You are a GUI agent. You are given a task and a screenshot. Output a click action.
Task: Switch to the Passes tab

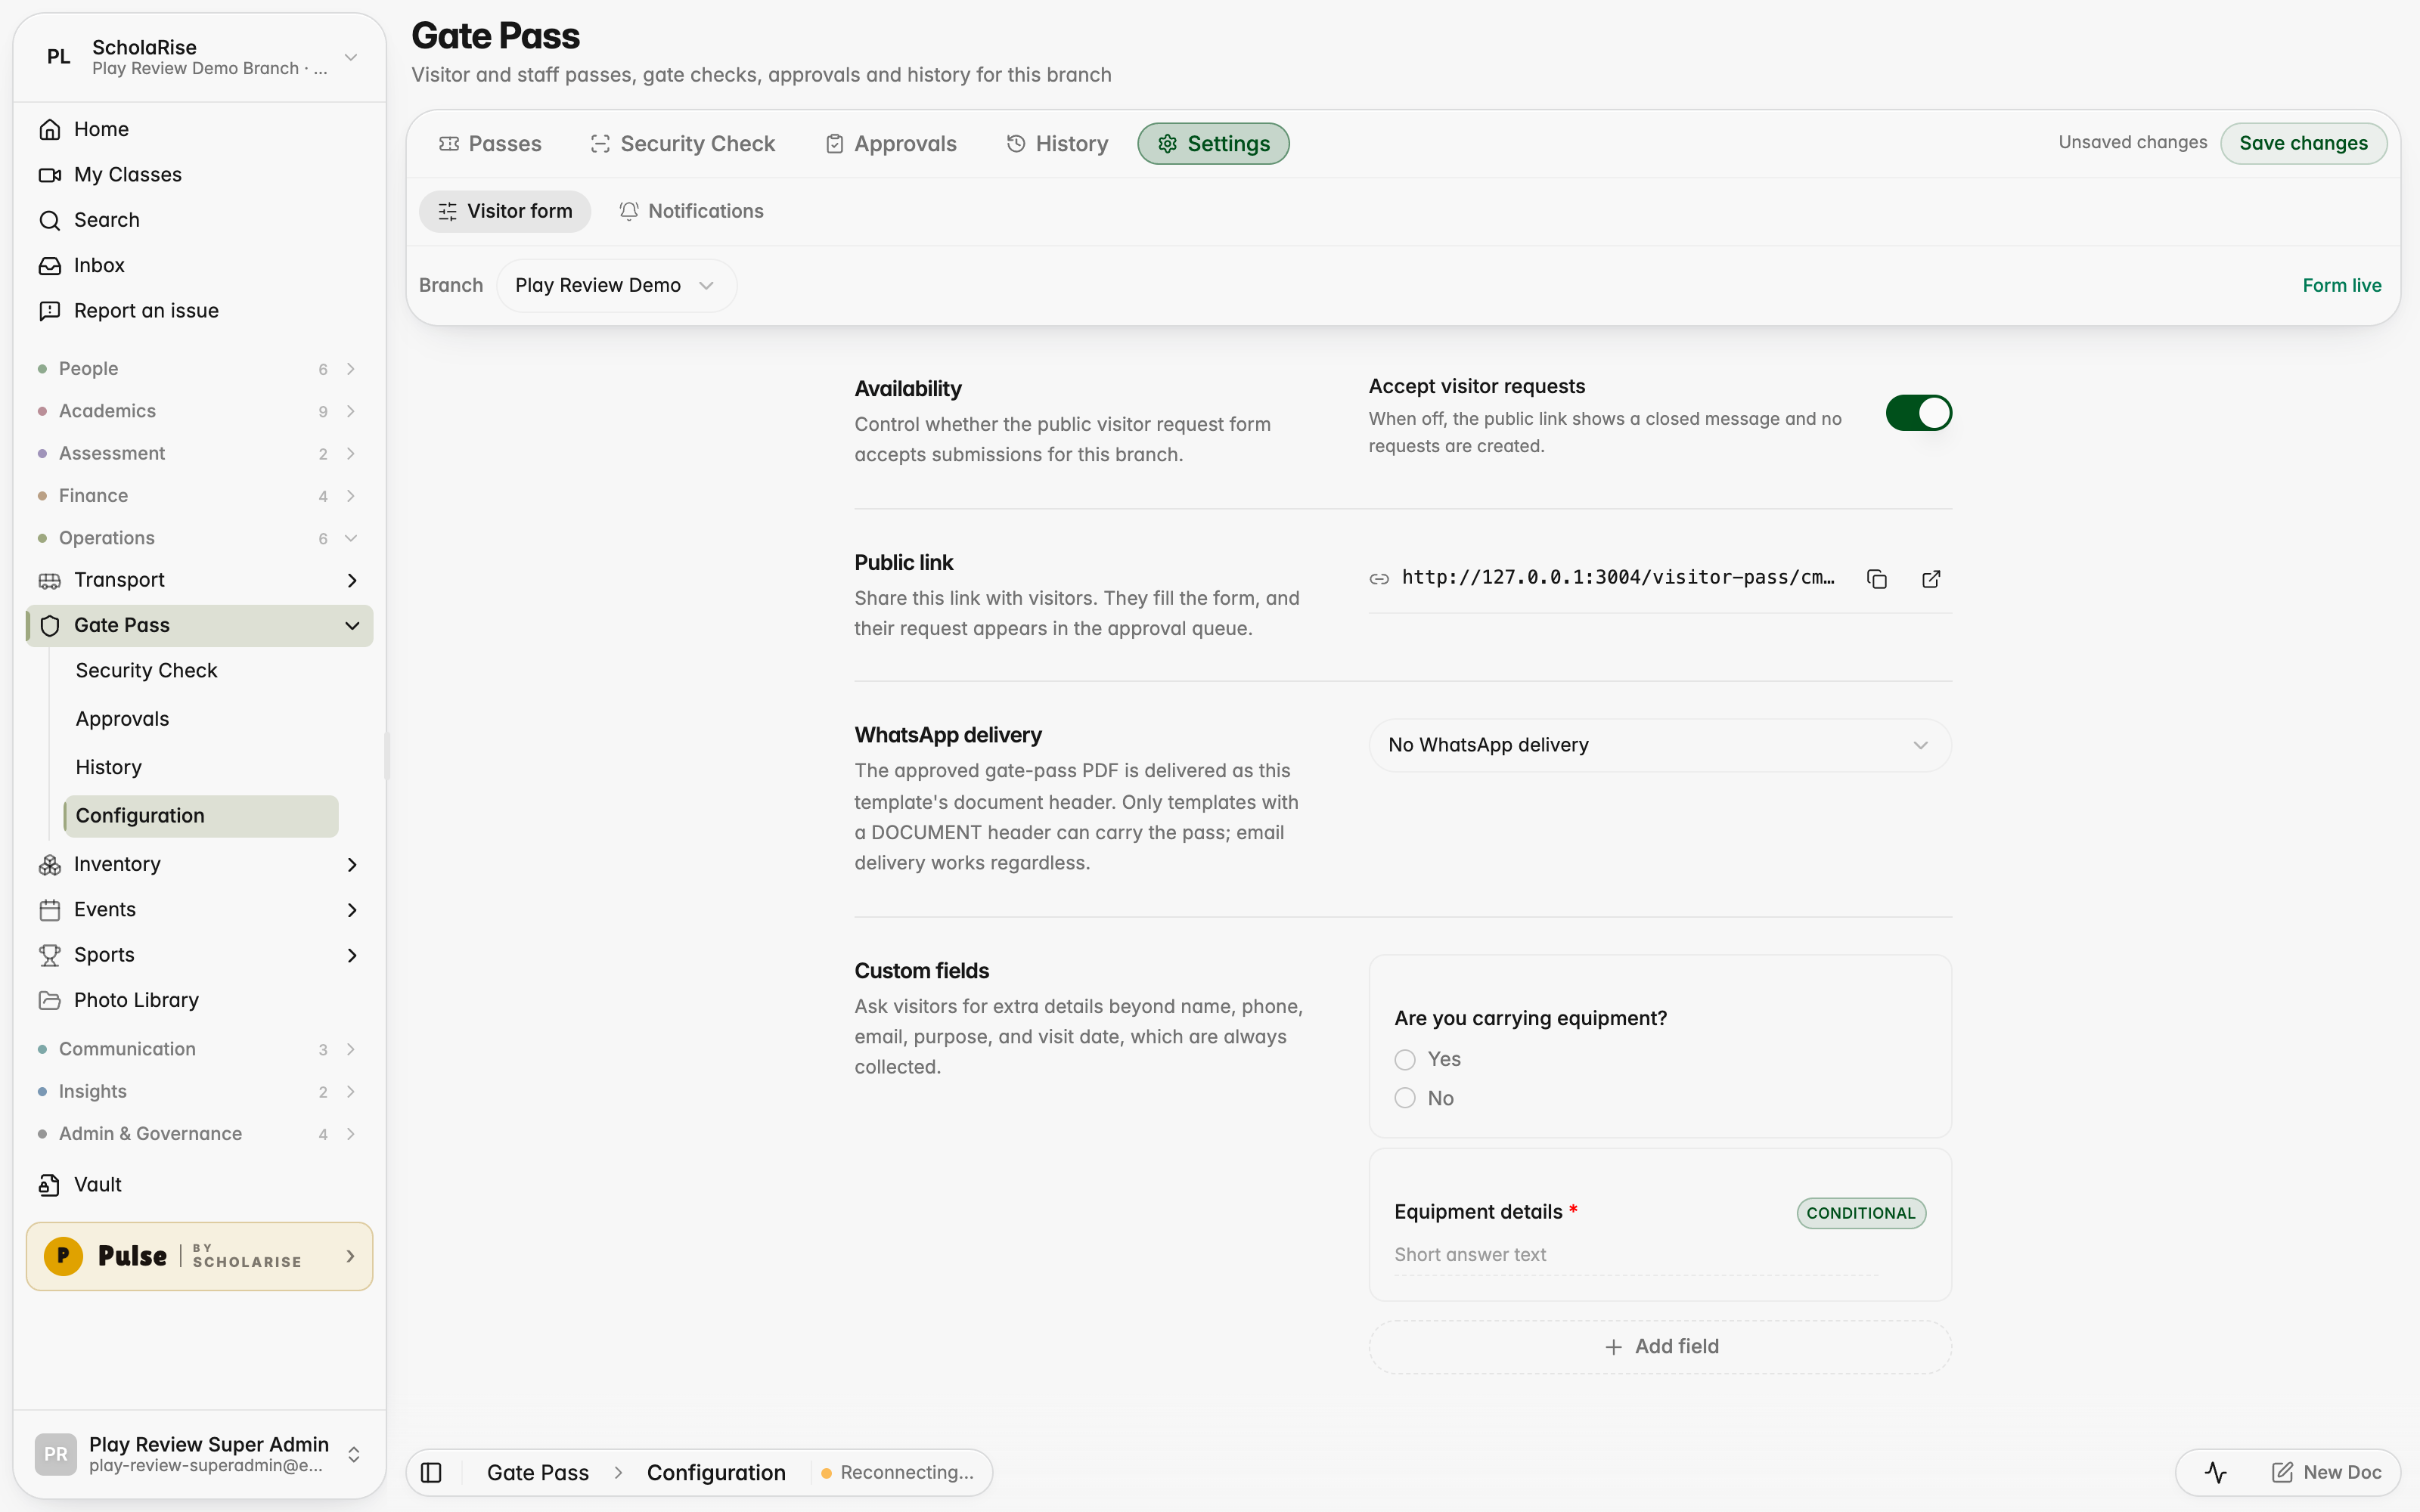tap(490, 144)
